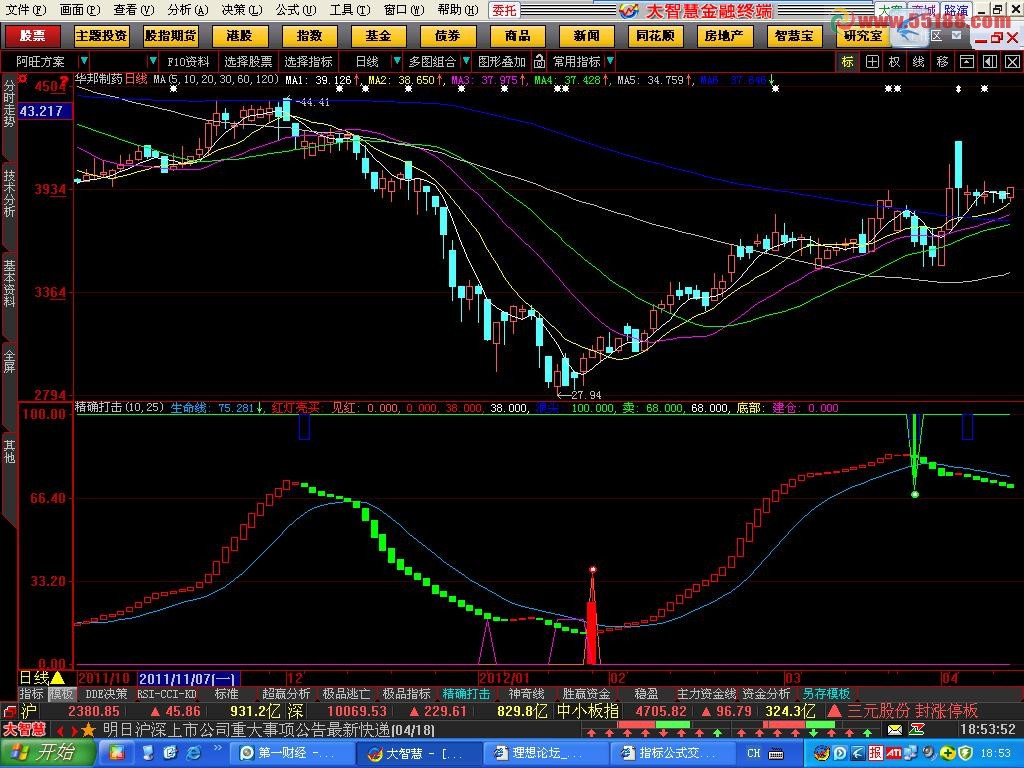Switch to 基本资料 side tab
Image resolution: width=1024 pixels, height=768 pixels.
click(9, 283)
